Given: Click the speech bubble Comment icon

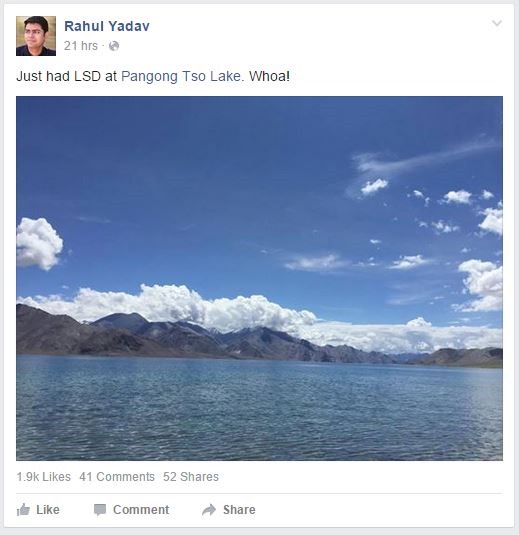Looking at the screenshot, I should (100, 510).
